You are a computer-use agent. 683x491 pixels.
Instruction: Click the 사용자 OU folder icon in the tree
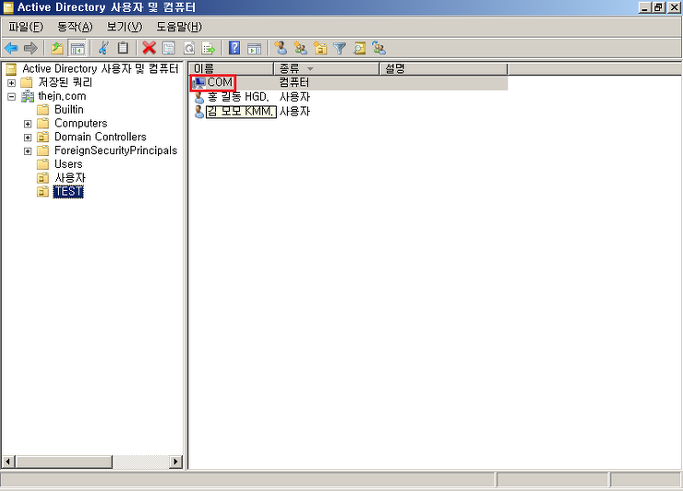pos(43,178)
